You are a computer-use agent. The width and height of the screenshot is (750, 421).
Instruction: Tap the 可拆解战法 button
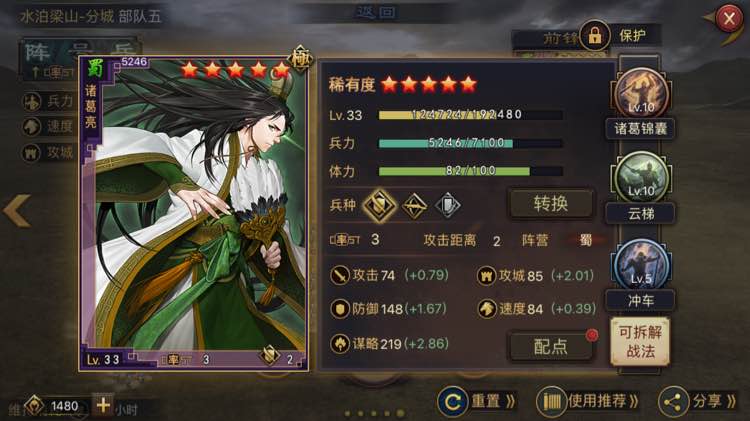(640, 341)
